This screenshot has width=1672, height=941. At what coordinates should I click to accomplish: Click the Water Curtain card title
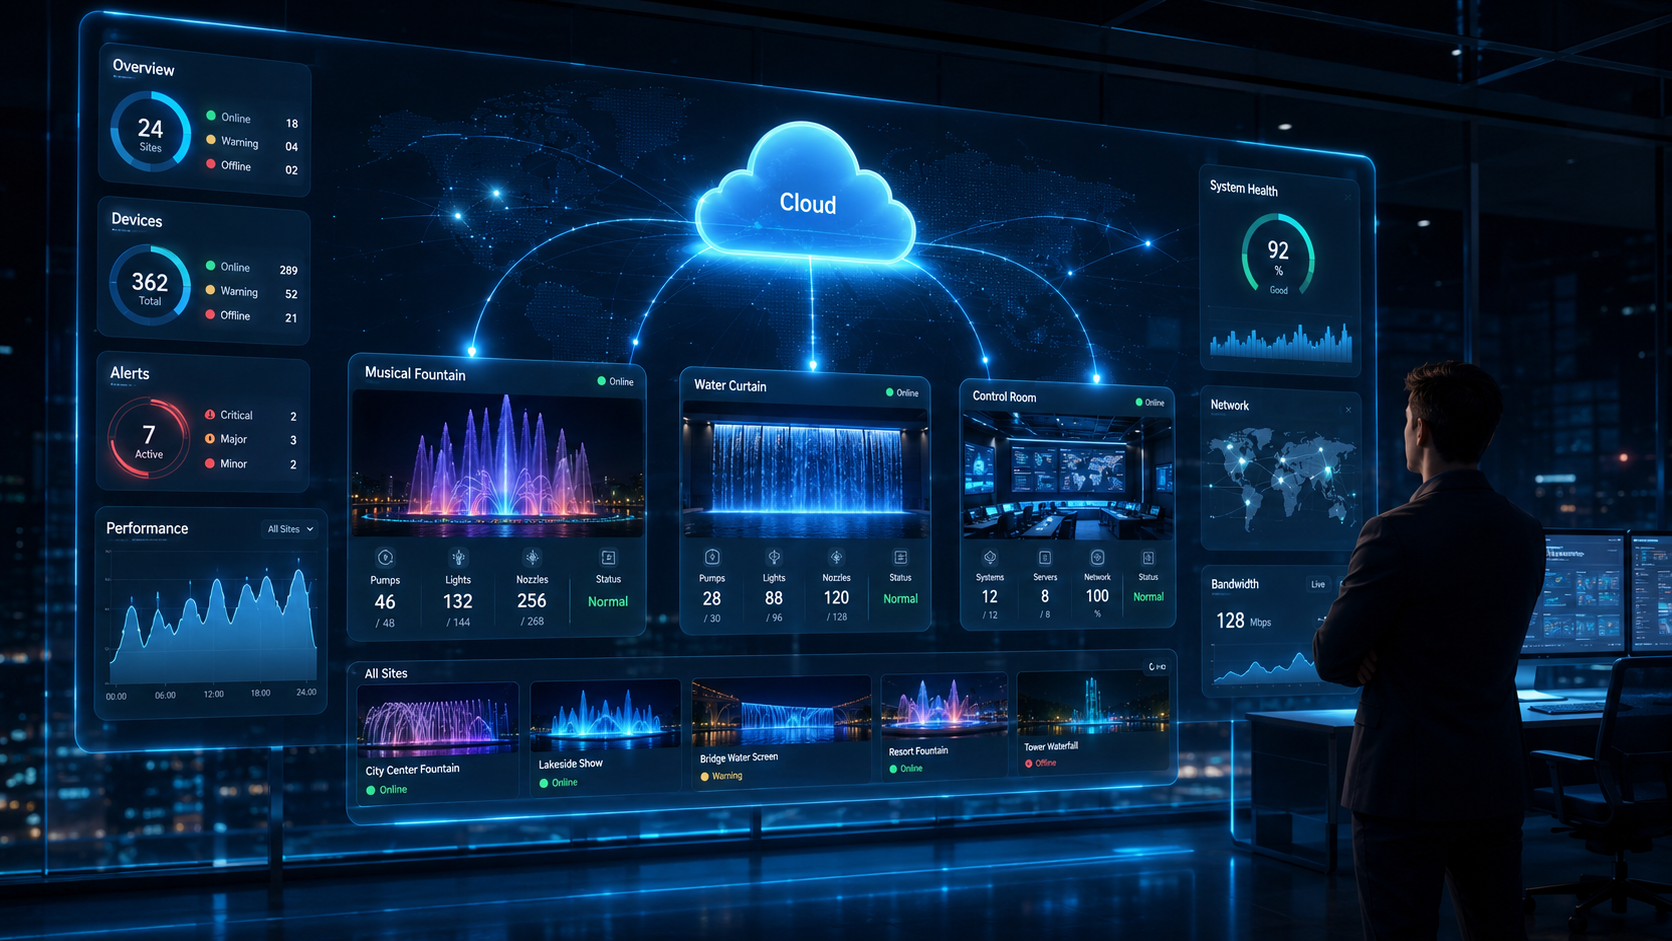point(730,385)
